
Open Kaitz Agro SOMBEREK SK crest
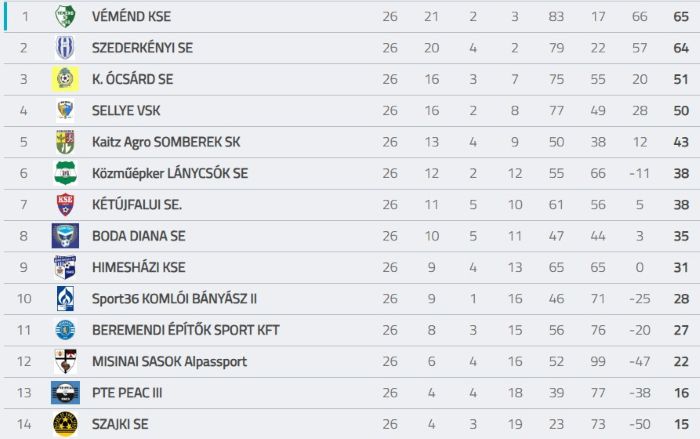[65, 142]
